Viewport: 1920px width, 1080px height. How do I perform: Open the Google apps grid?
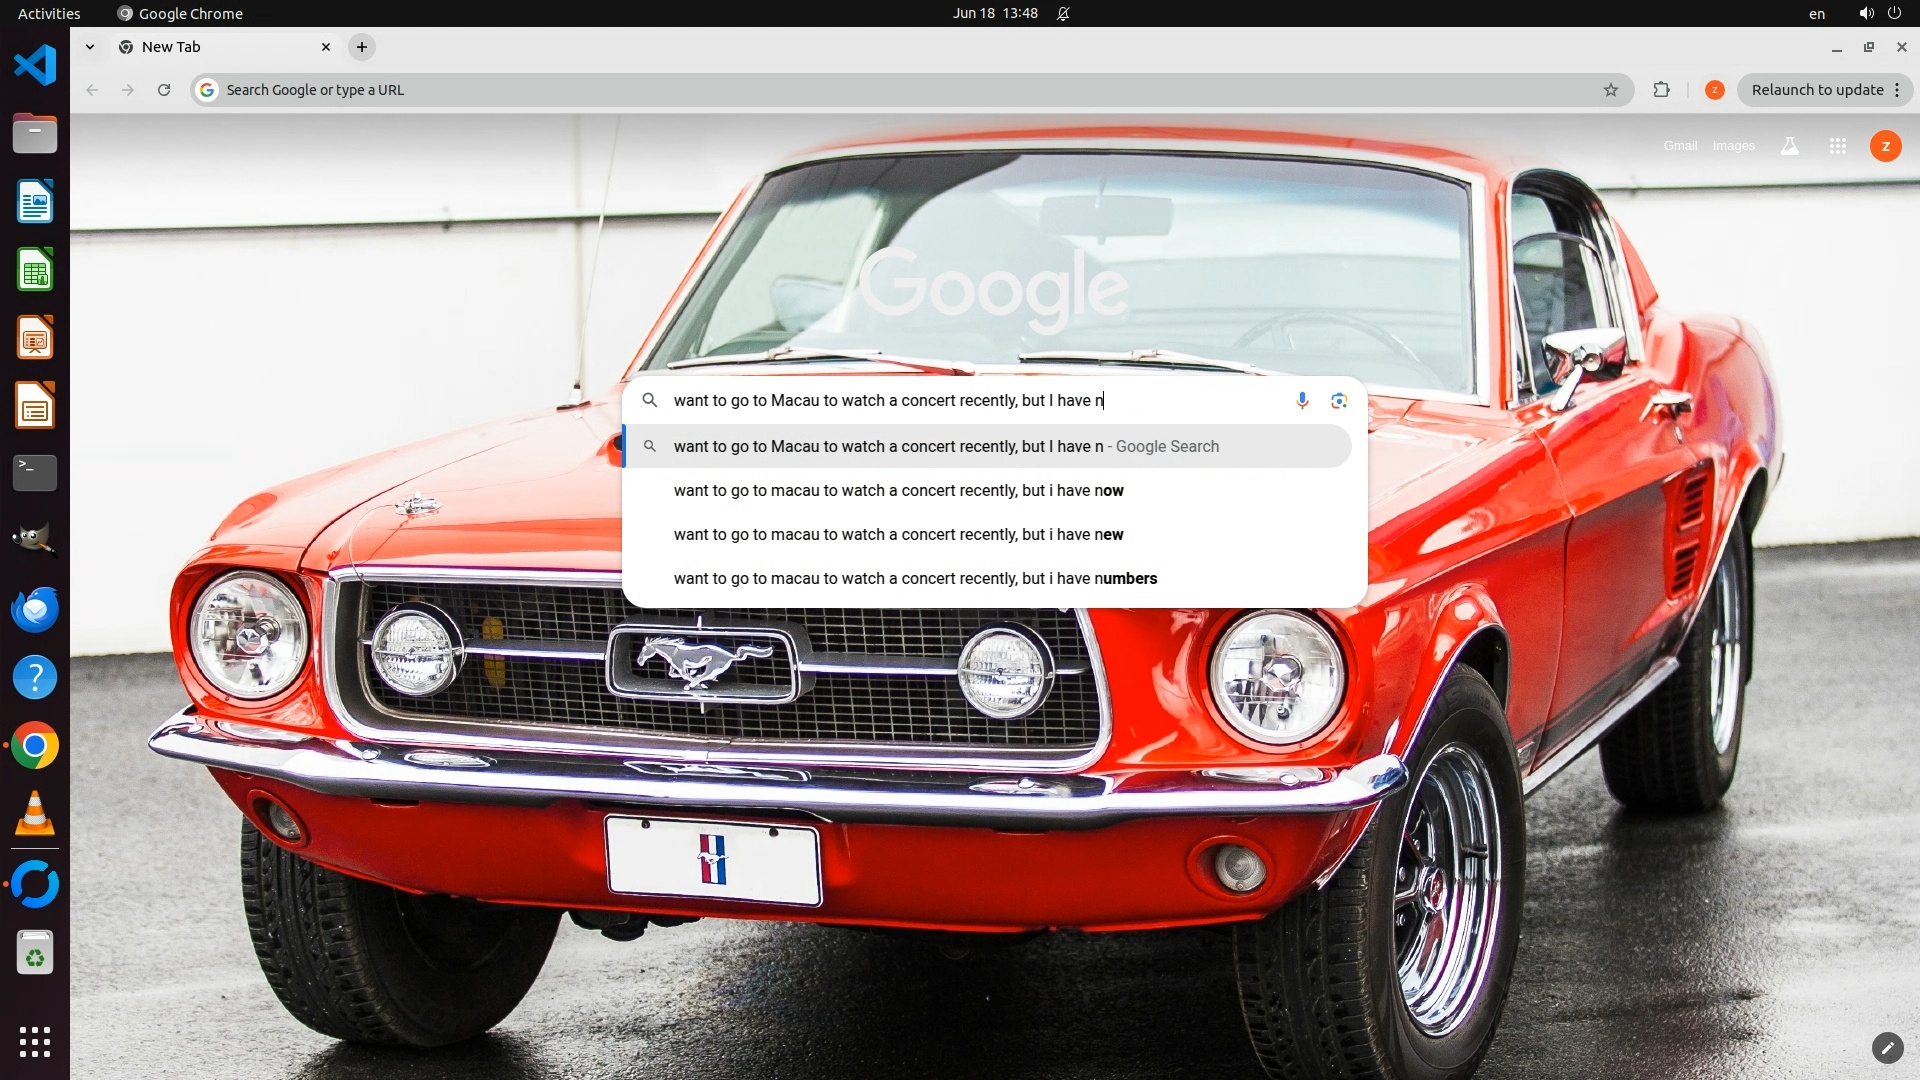(1837, 146)
